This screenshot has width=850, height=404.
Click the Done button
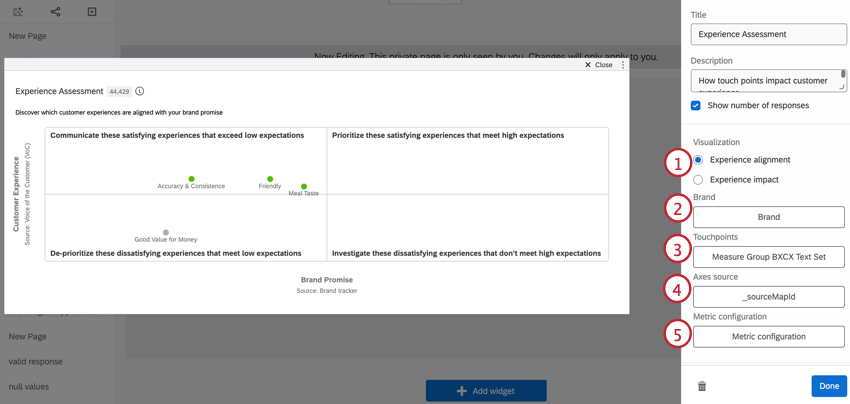point(829,386)
